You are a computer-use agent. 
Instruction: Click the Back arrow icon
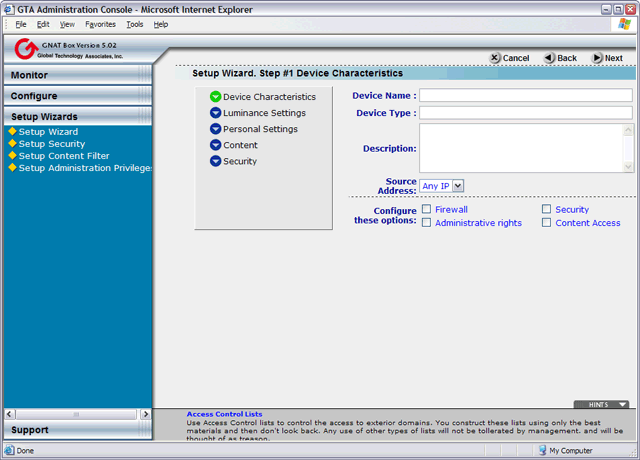click(549, 58)
